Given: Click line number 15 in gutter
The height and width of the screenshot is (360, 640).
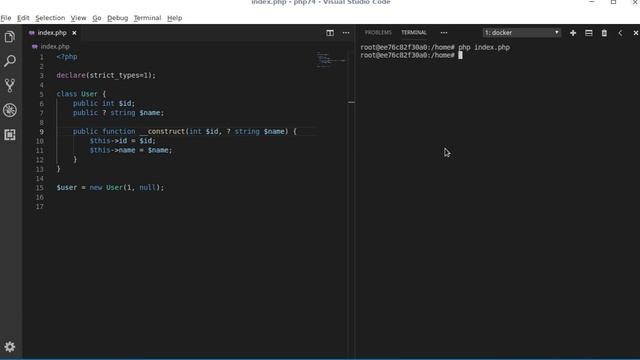Looking at the screenshot, I should point(40,188).
